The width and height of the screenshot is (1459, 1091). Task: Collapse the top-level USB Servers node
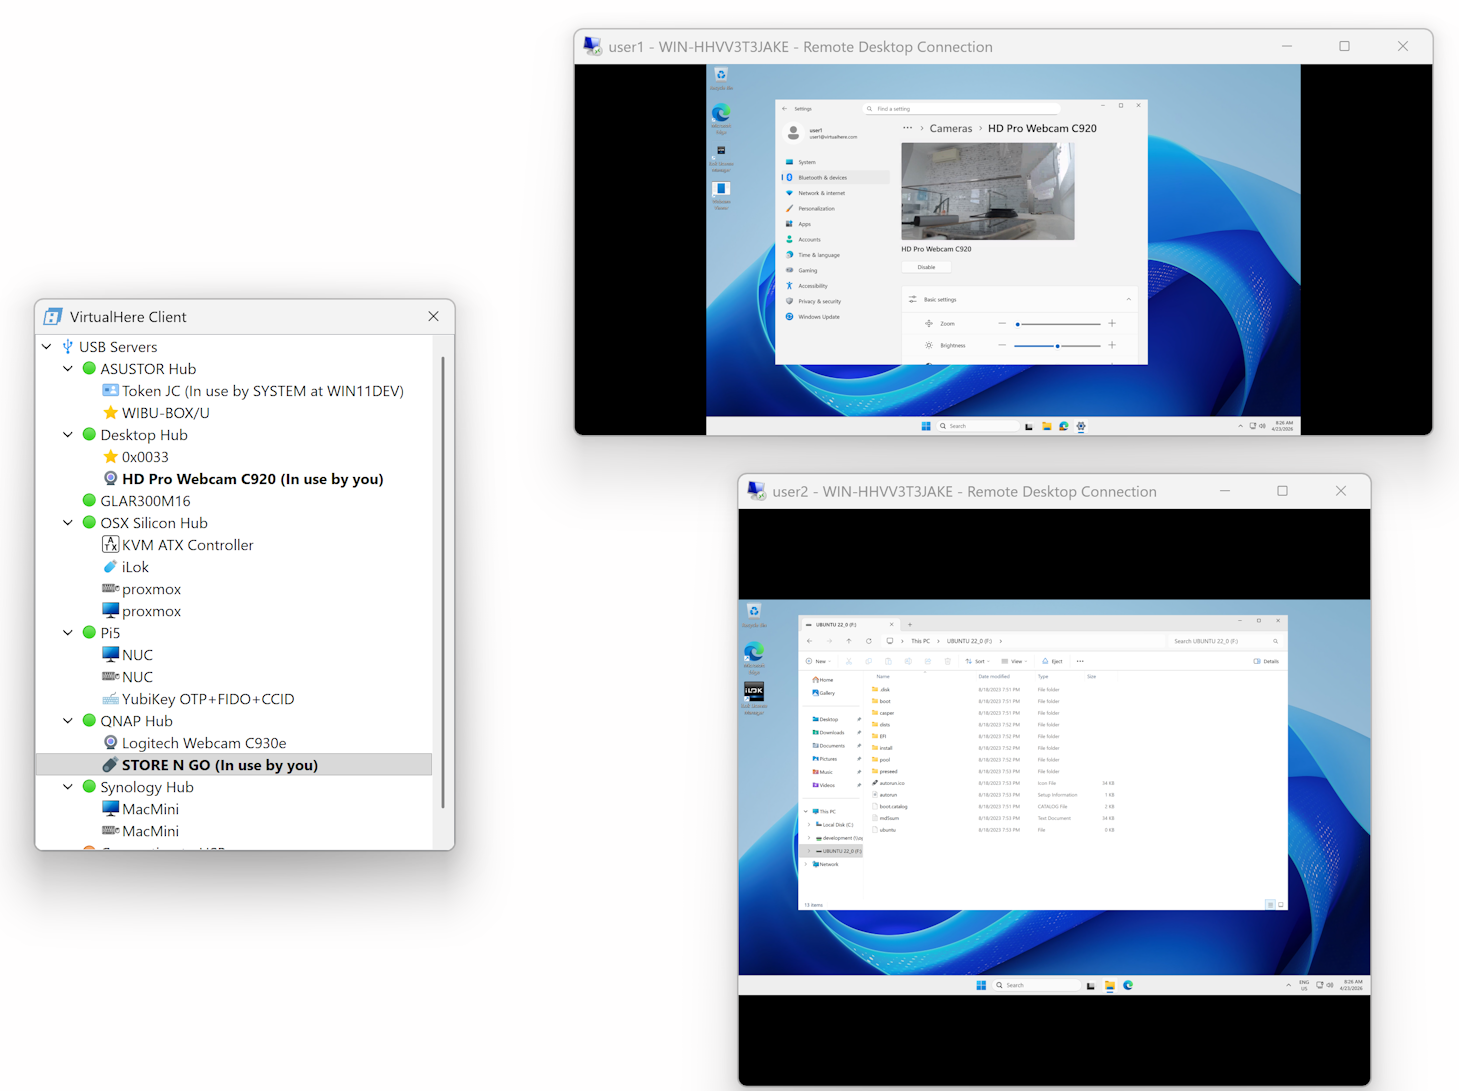[47, 347]
